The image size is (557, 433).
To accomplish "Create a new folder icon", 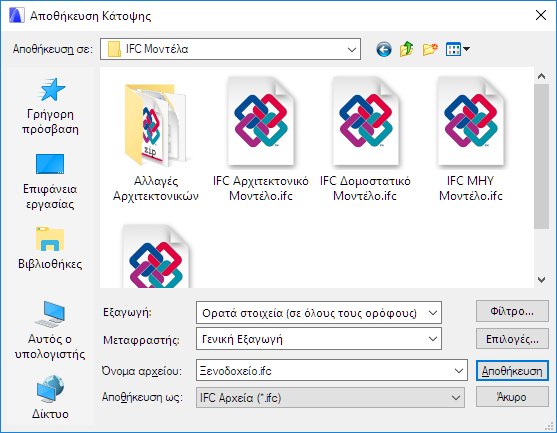I will click(430, 49).
